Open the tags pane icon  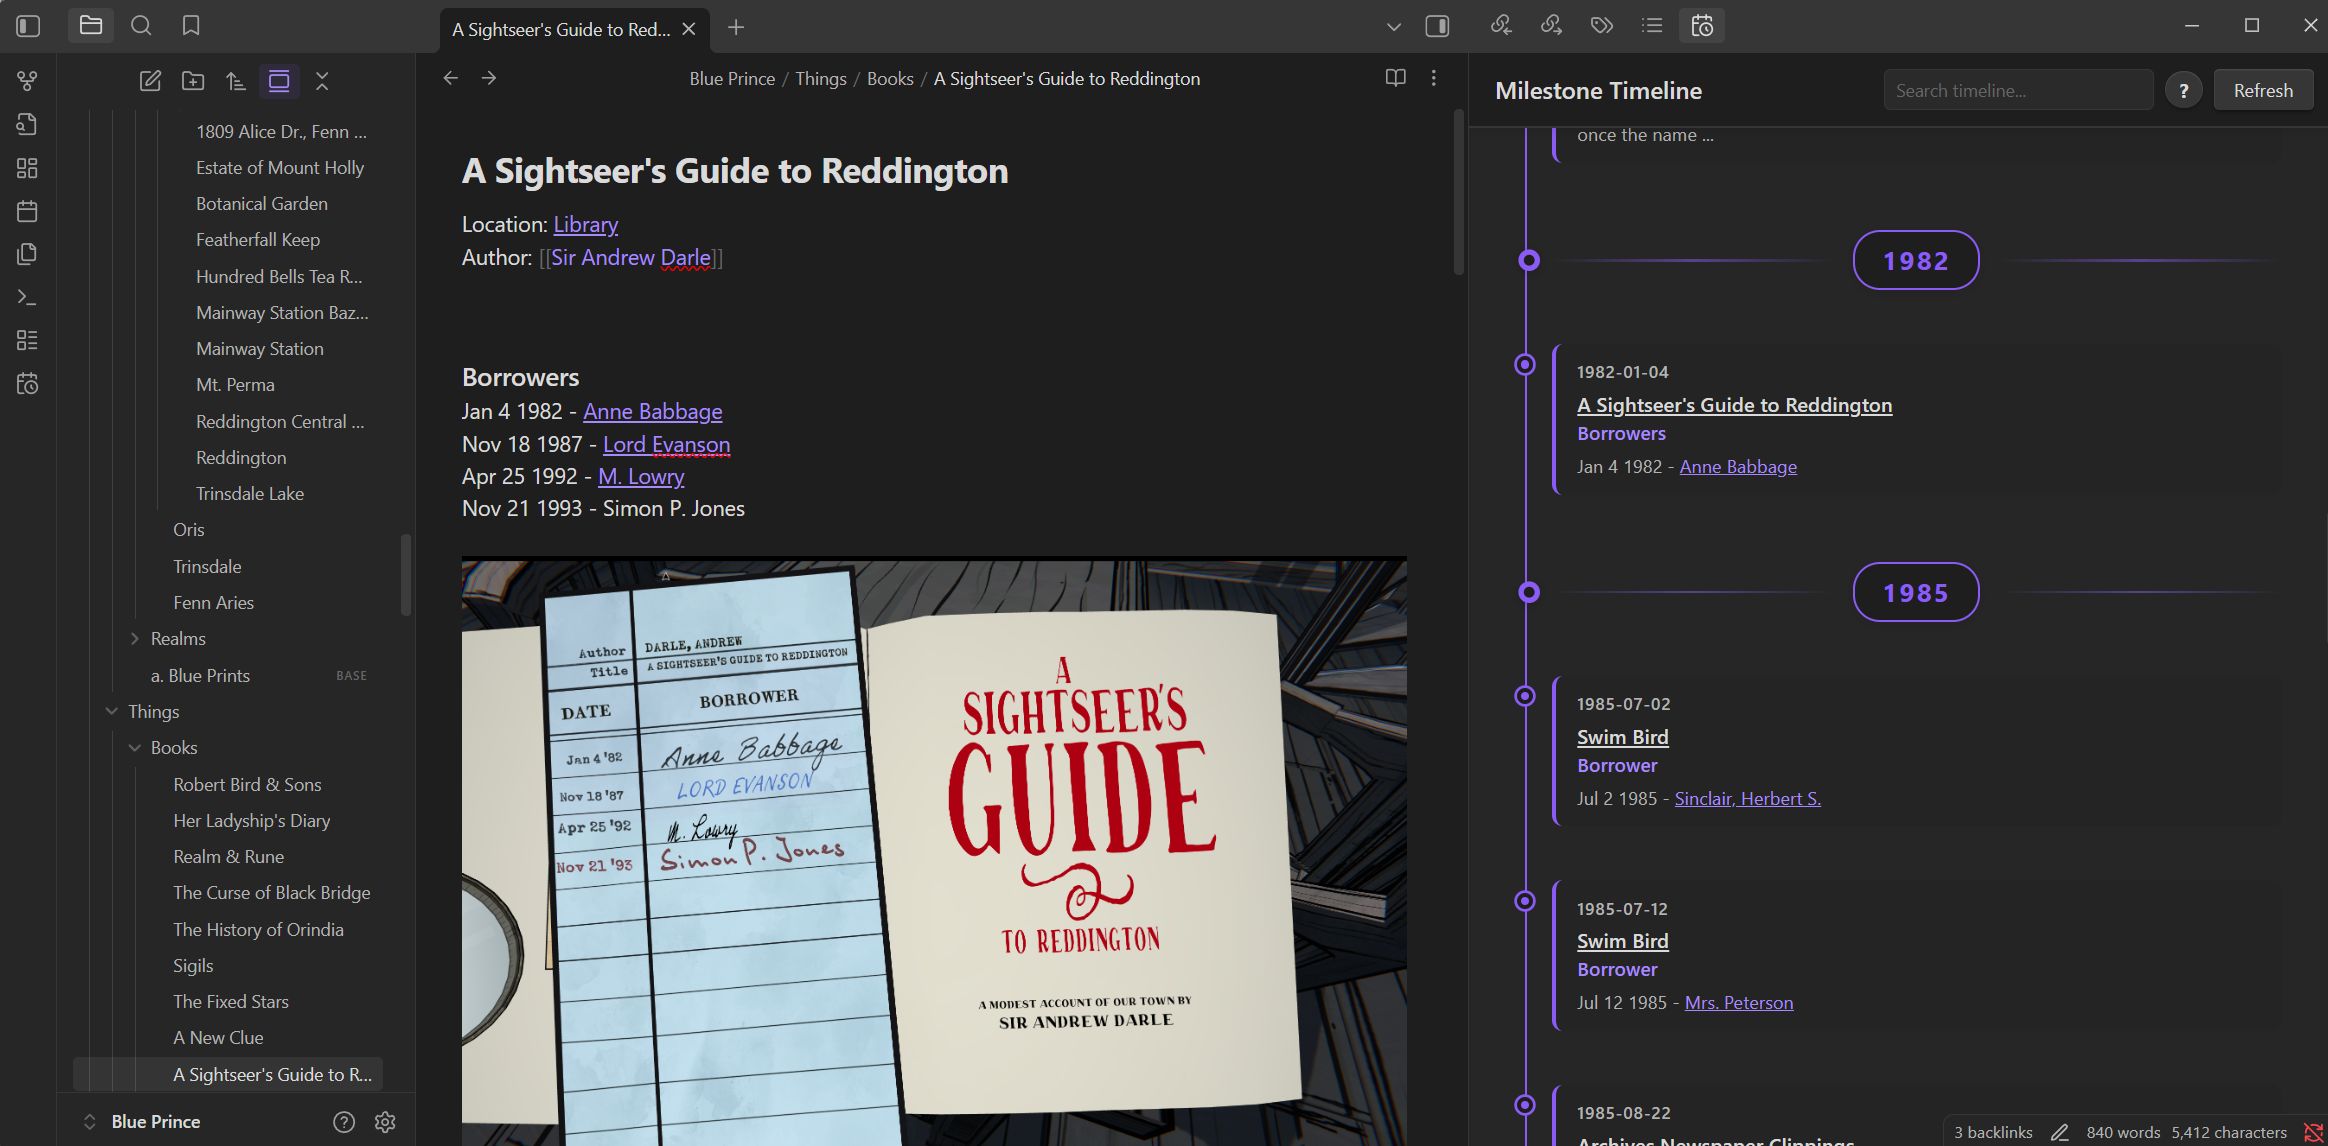click(1601, 26)
